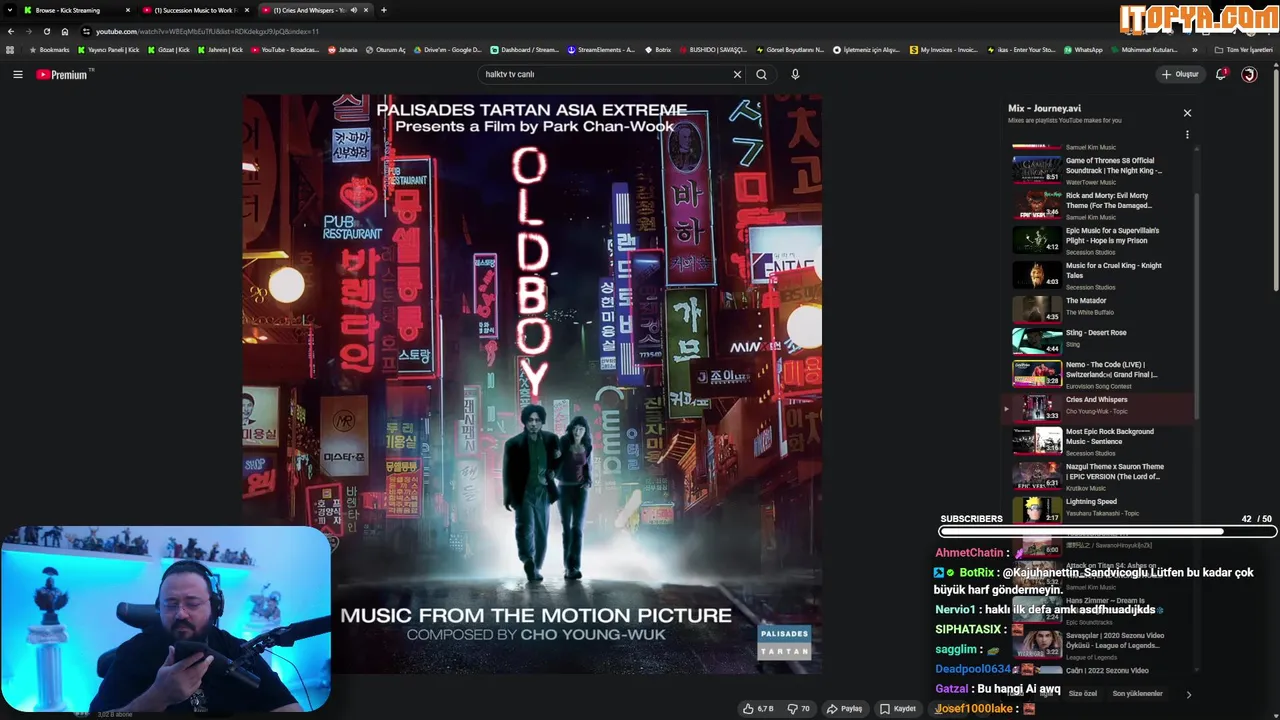The height and width of the screenshot is (720, 1280).
Task: Open YouTube - Broadcast bookmark
Action: pos(284,50)
